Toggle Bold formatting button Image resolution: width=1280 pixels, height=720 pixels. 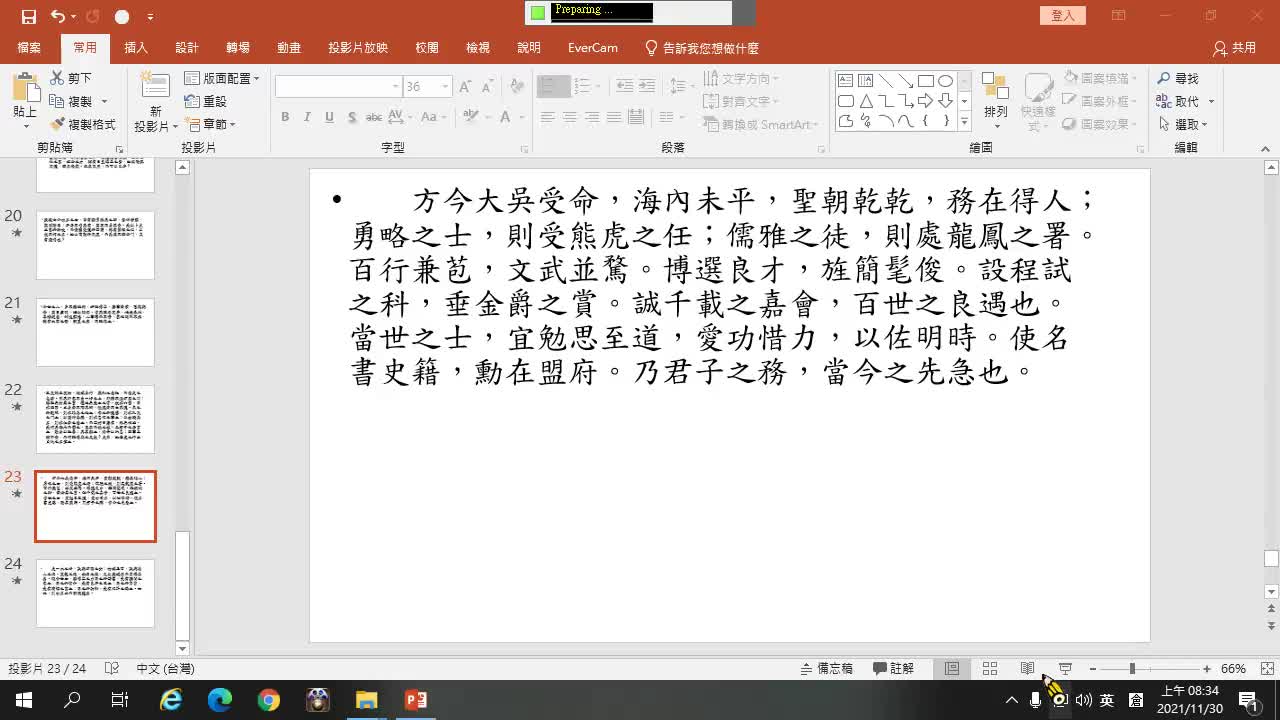coord(285,117)
